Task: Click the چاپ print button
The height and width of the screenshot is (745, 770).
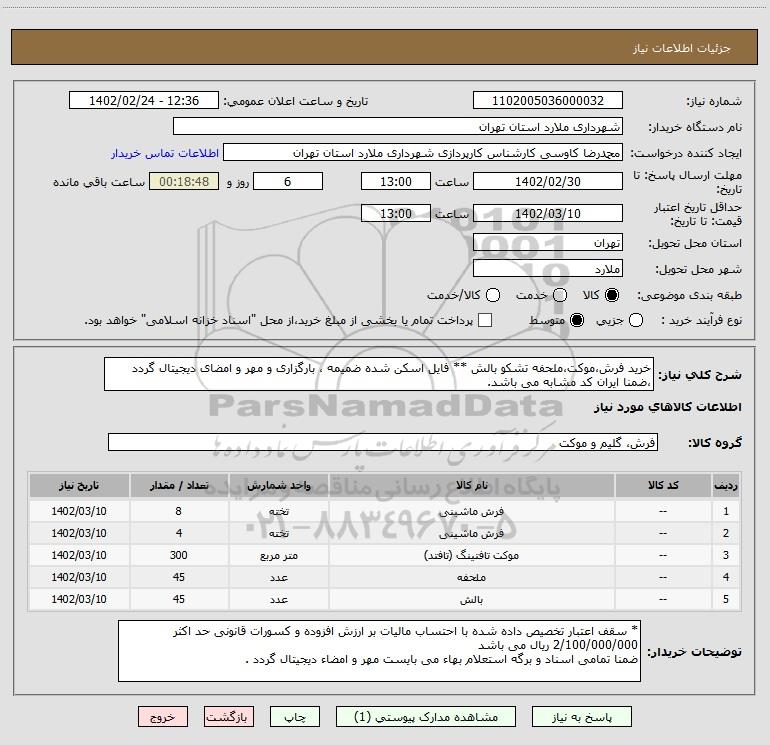Action: coord(295,717)
